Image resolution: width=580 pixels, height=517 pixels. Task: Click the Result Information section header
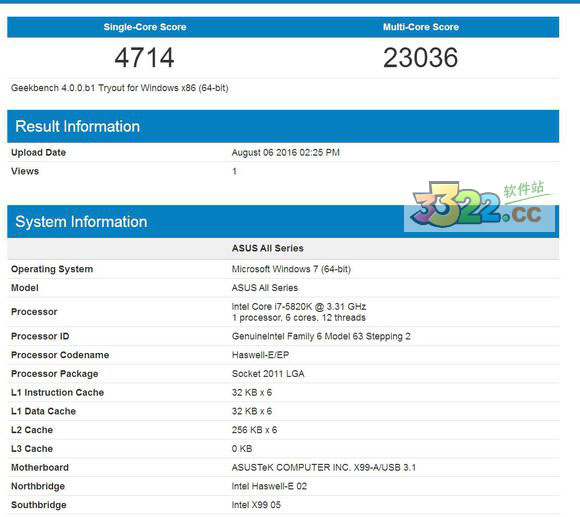(283, 126)
